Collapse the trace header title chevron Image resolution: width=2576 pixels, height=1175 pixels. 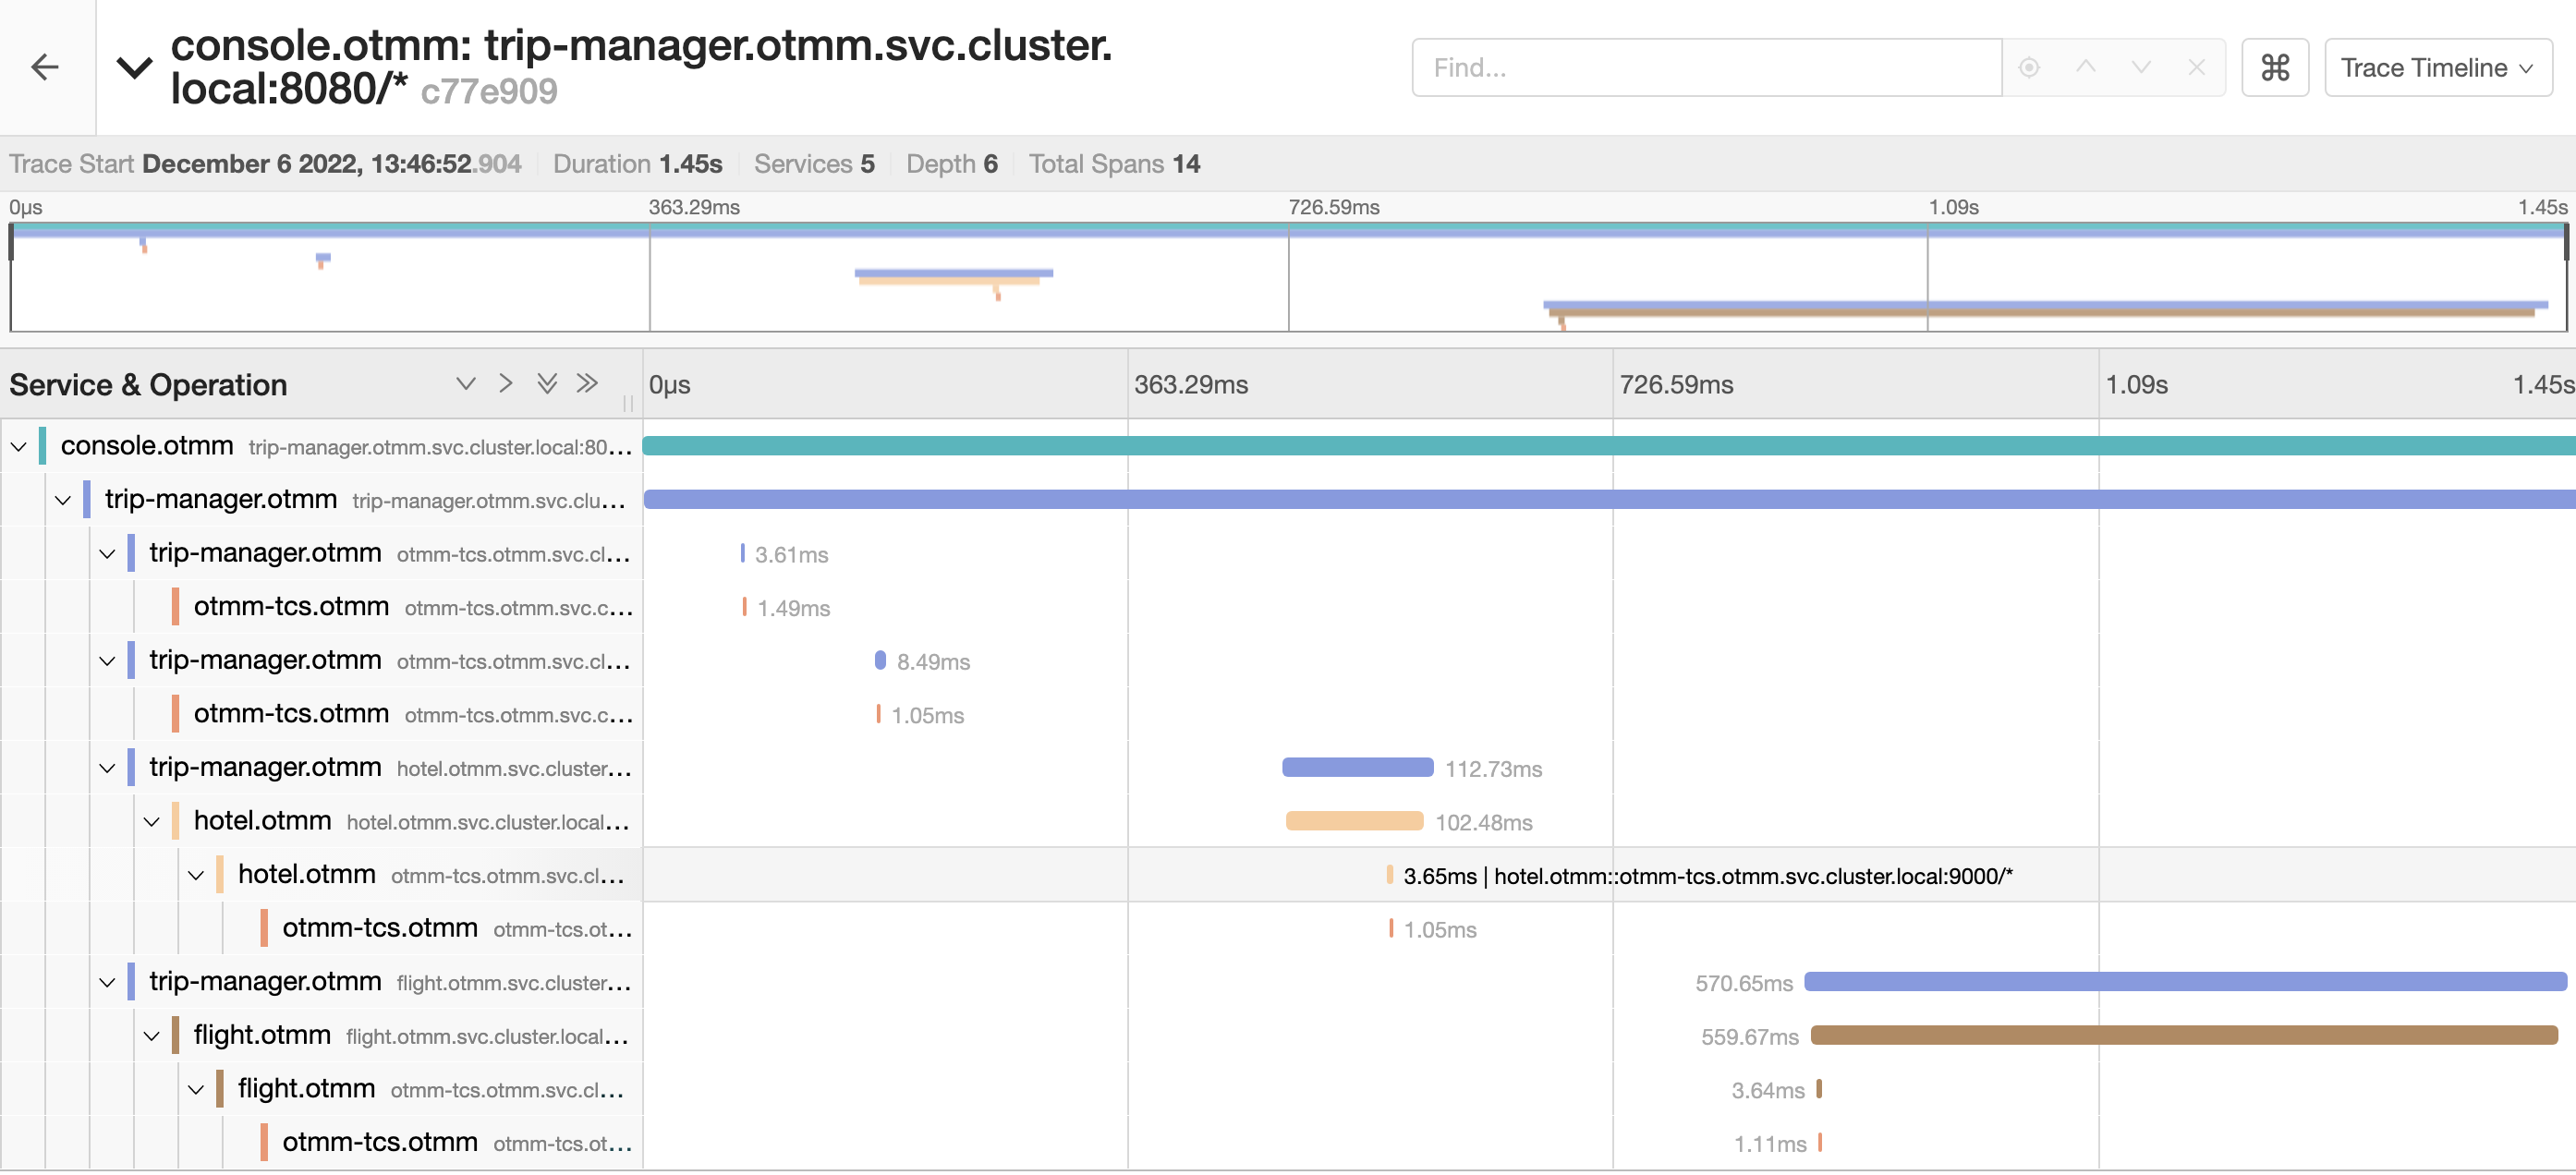(x=134, y=67)
